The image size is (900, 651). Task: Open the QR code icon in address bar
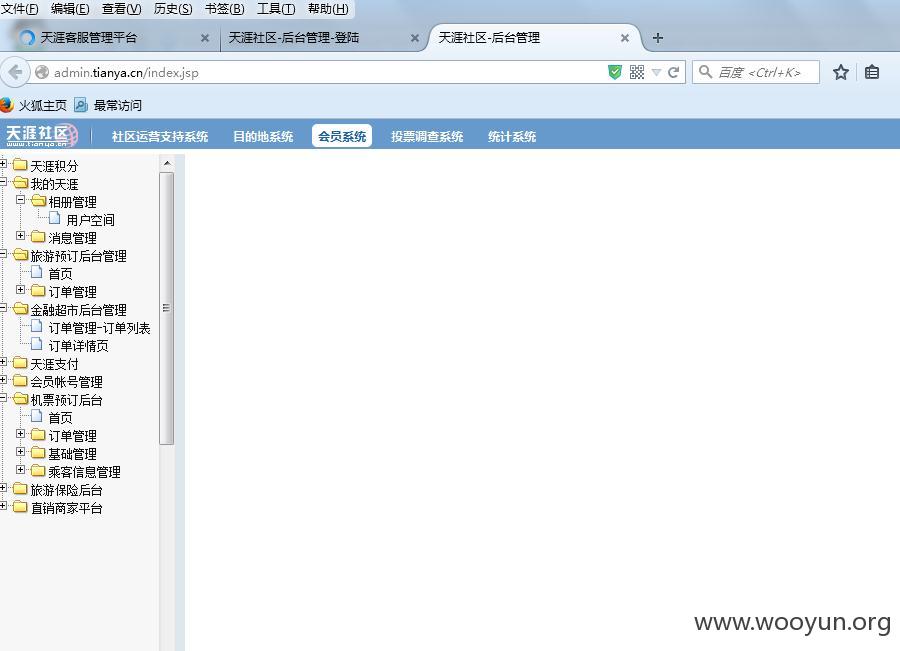(637, 72)
